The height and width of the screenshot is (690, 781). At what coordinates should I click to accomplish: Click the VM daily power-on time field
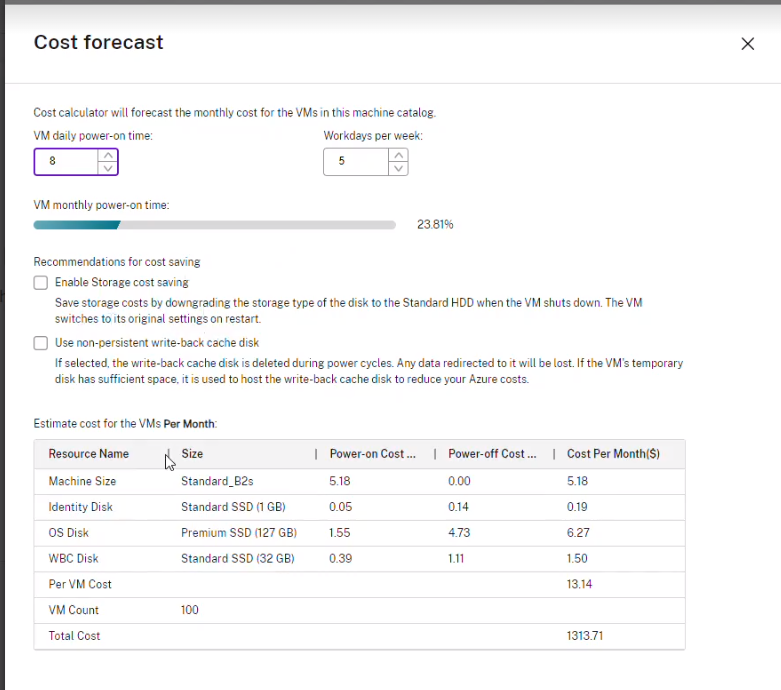coord(65,161)
